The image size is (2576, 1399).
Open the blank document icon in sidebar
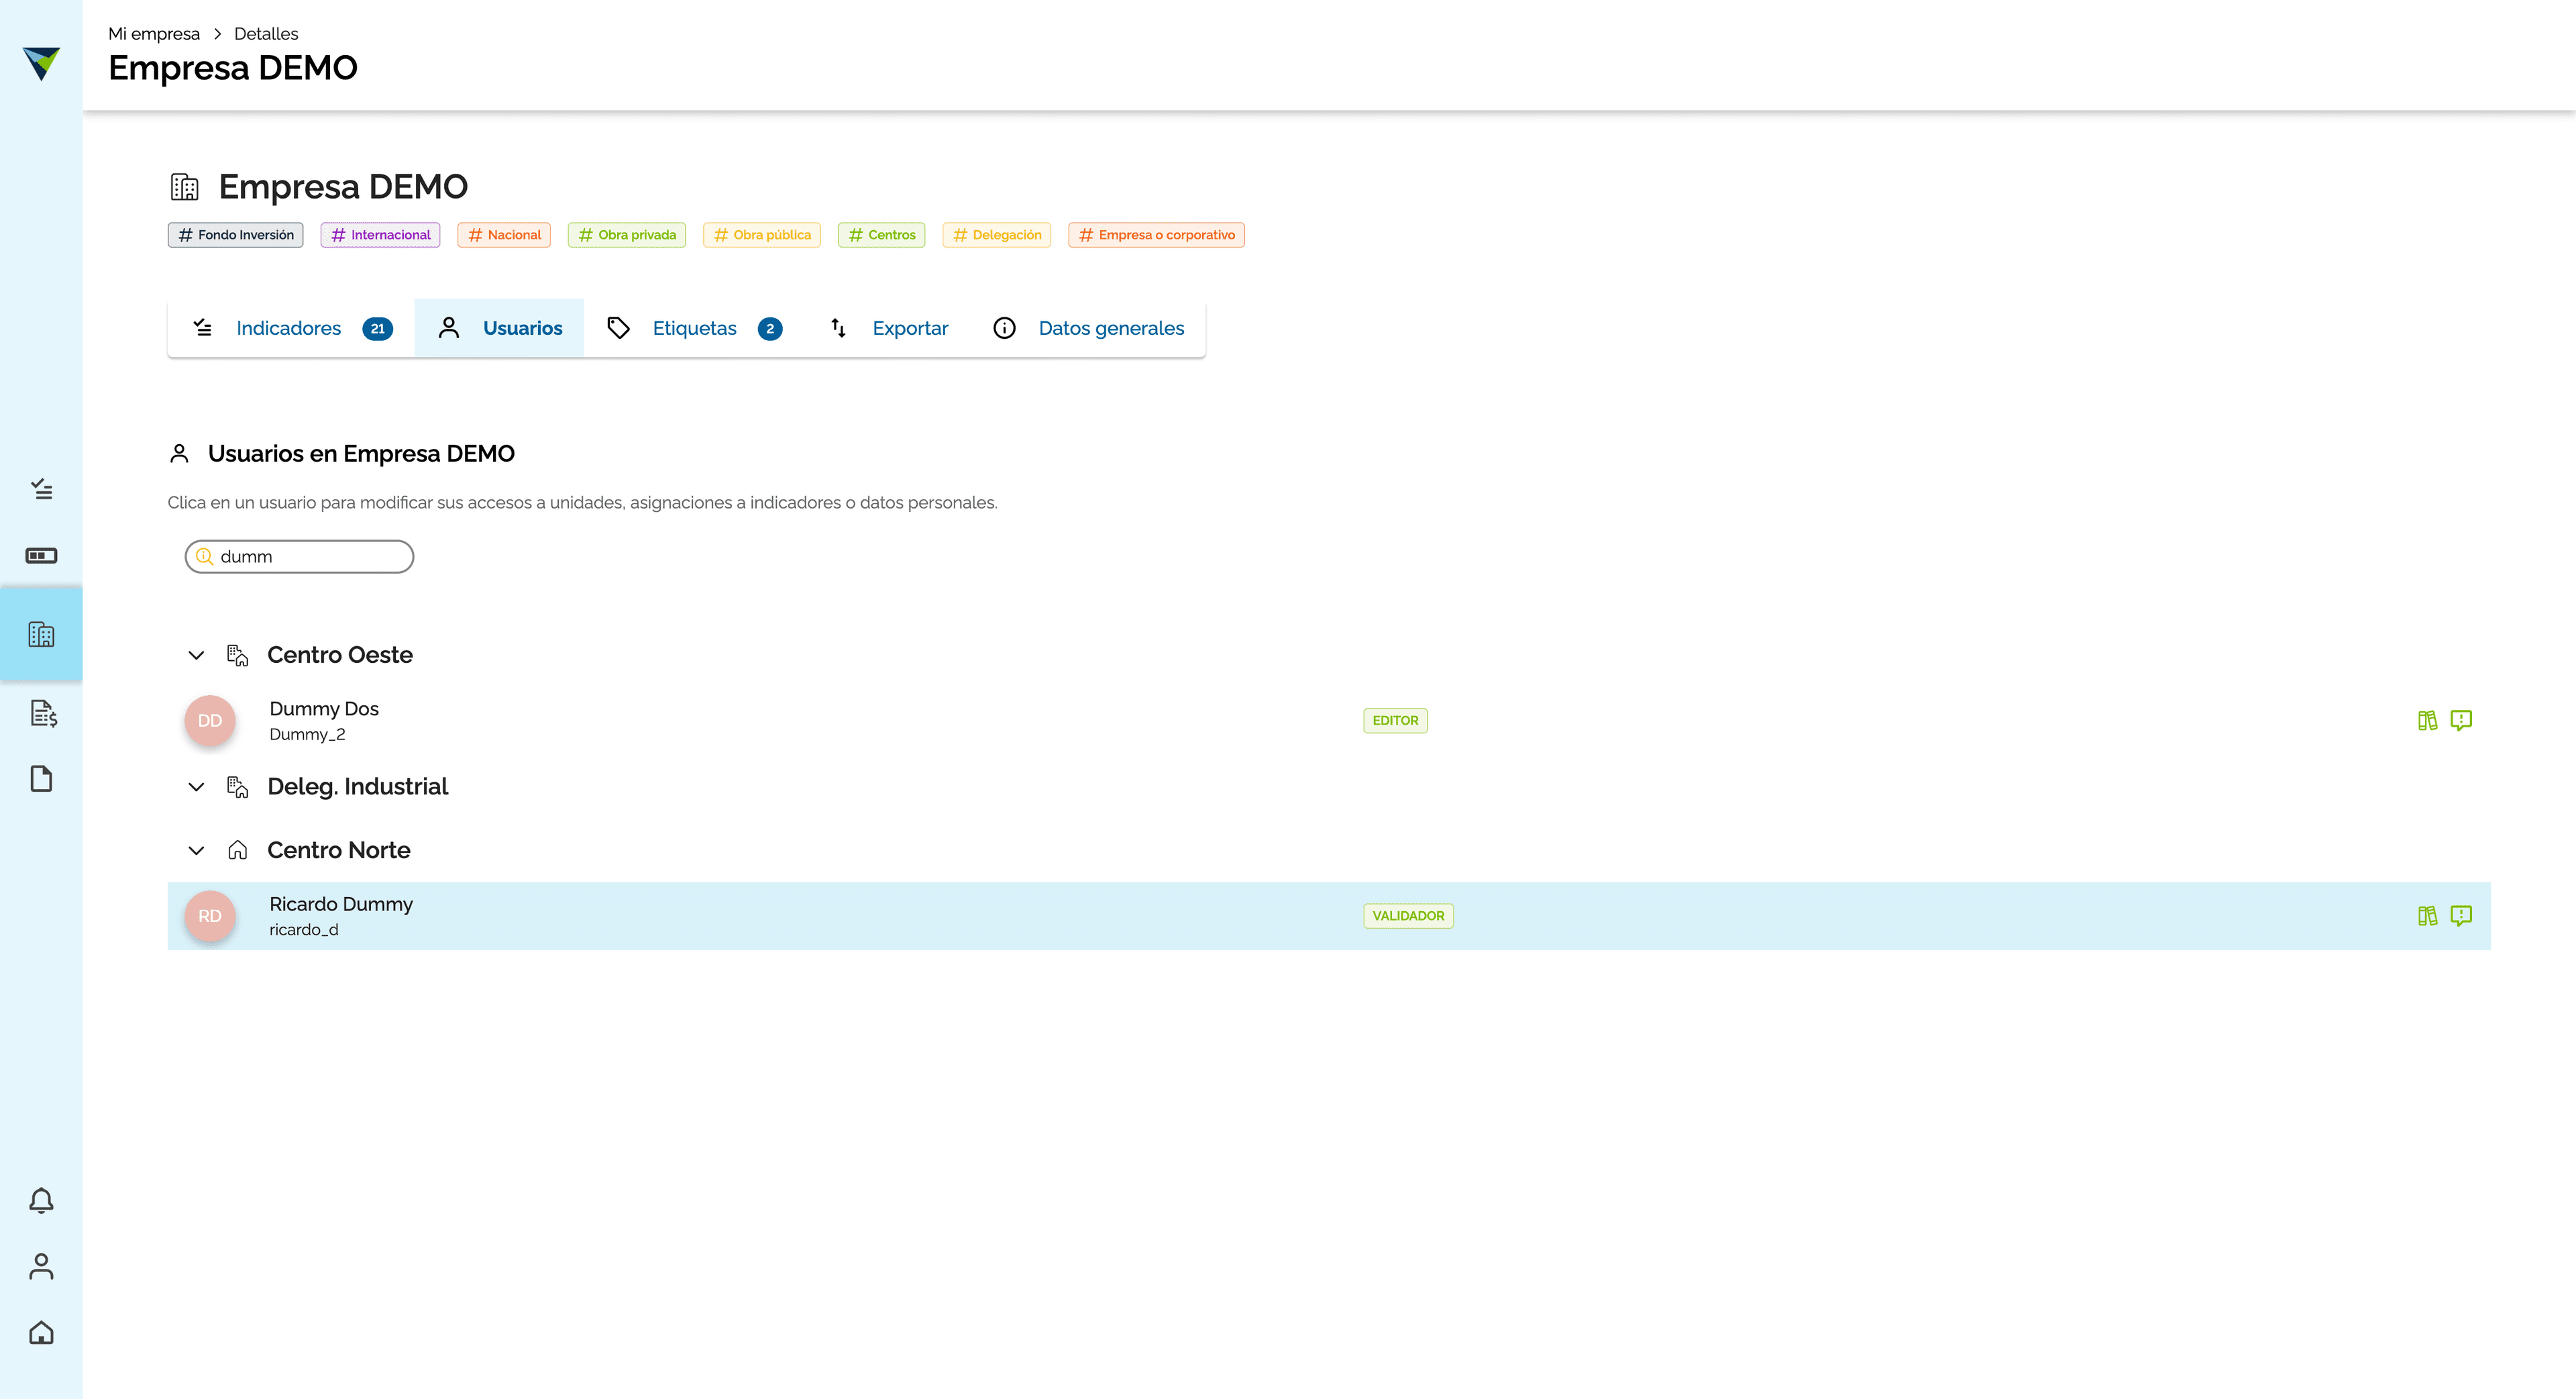(41, 779)
